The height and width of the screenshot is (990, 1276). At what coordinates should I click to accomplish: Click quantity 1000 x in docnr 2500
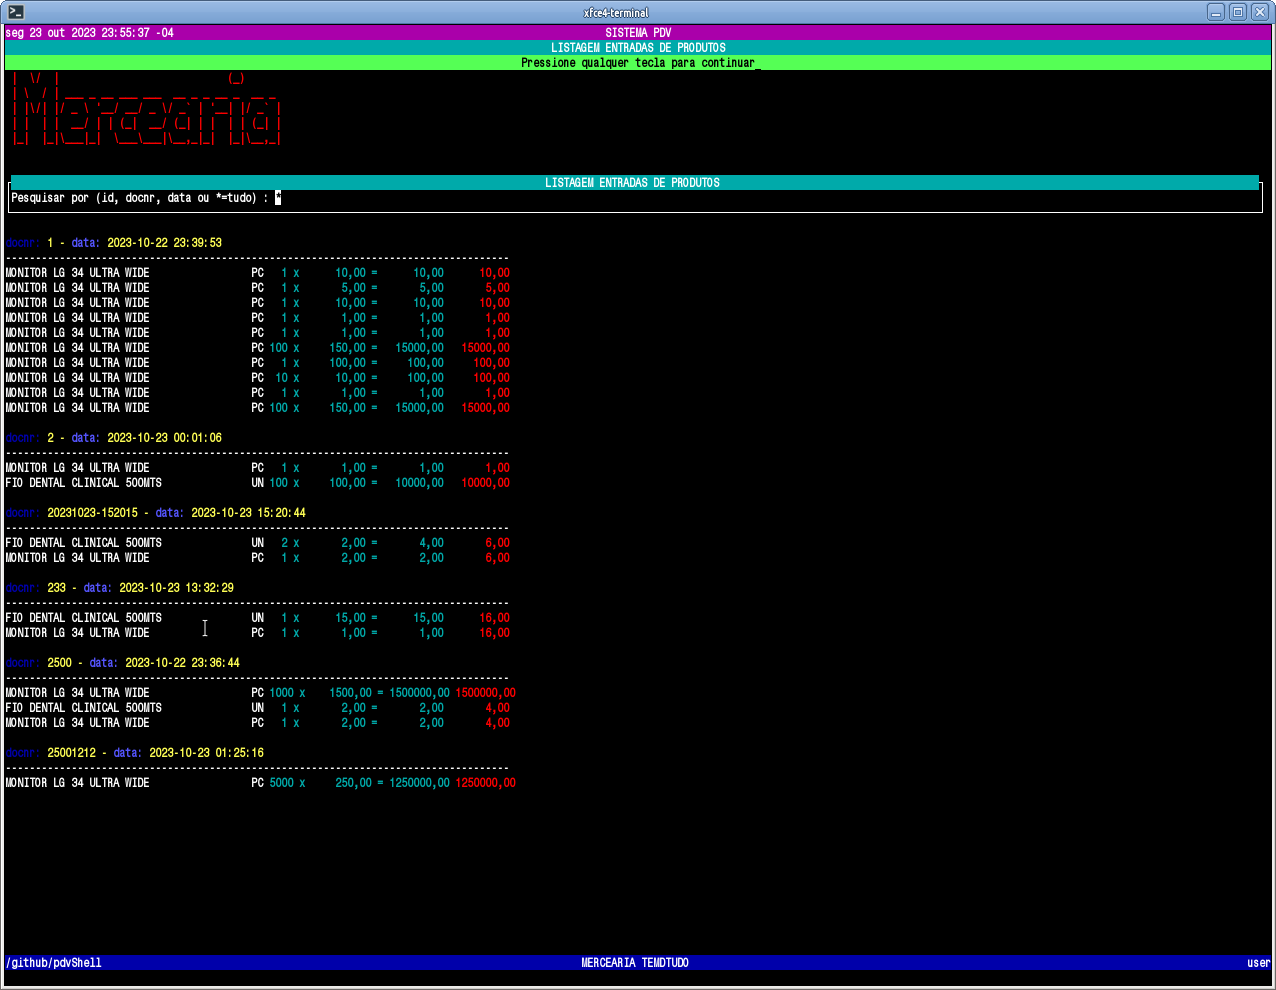click(x=288, y=693)
